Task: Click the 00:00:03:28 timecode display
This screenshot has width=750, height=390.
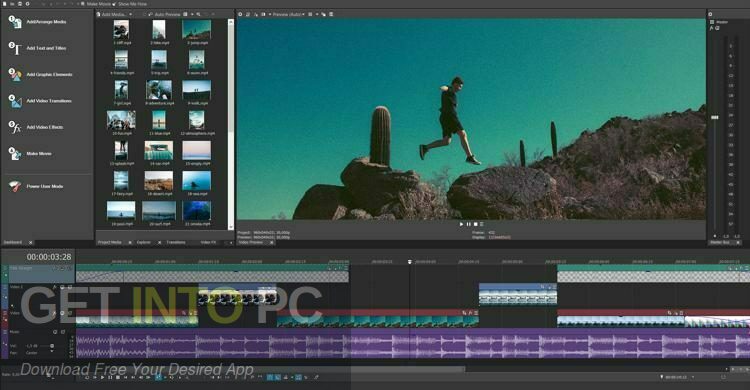Action: [49, 257]
